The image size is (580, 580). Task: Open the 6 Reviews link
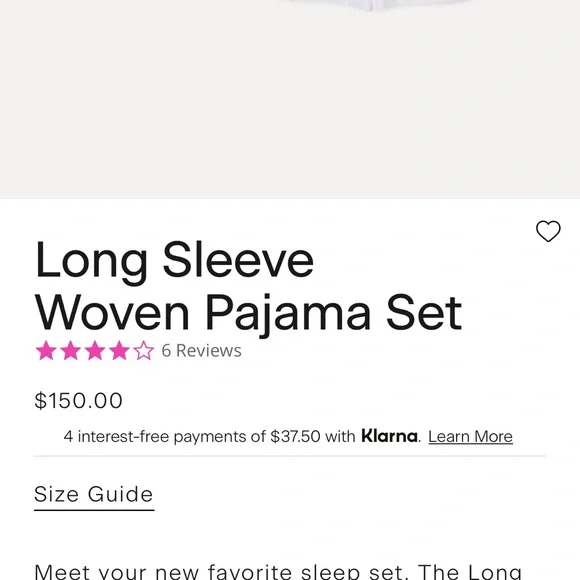click(202, 351)
